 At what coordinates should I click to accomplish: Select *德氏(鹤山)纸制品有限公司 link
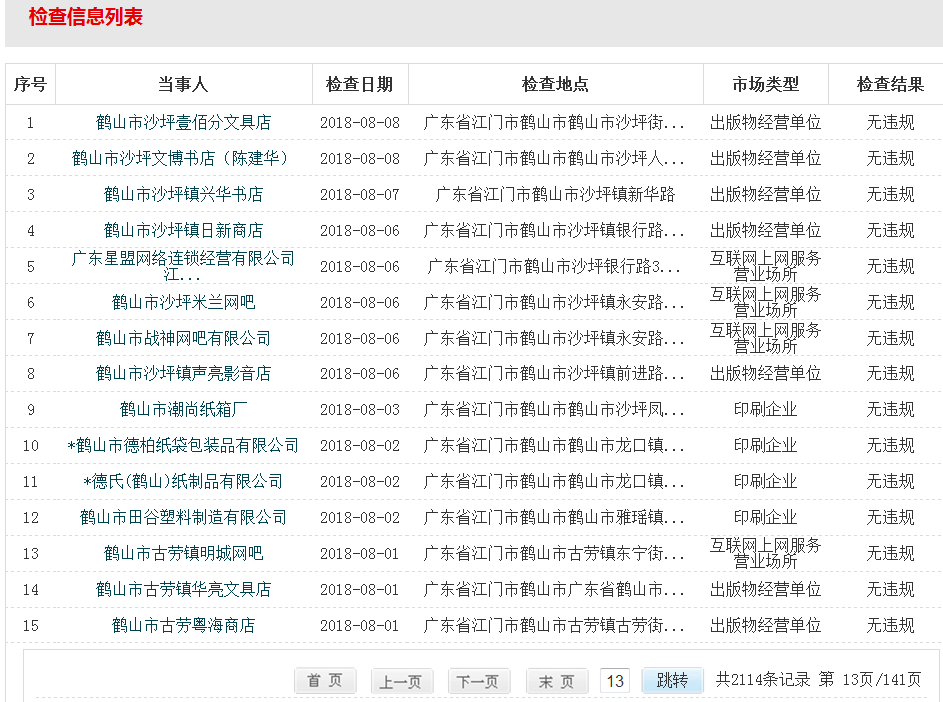click(x=183, y=482)
